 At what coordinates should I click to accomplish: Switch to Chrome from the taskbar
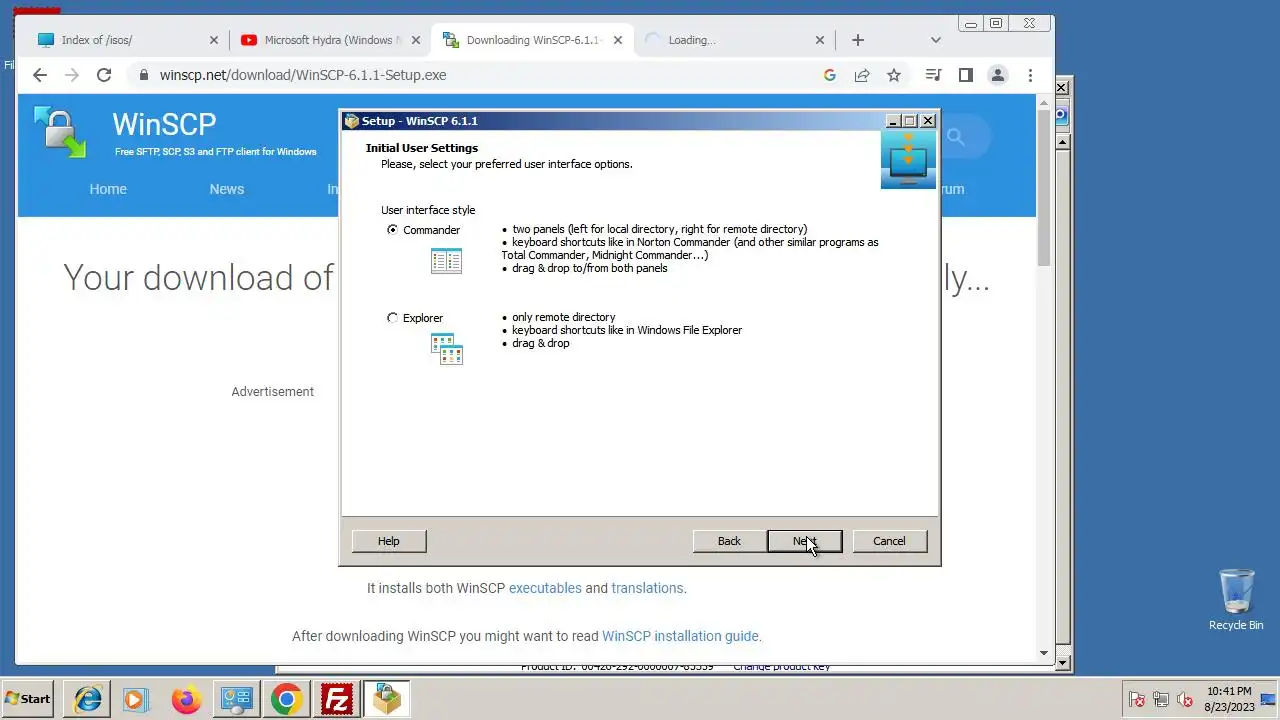pos(286,699)
